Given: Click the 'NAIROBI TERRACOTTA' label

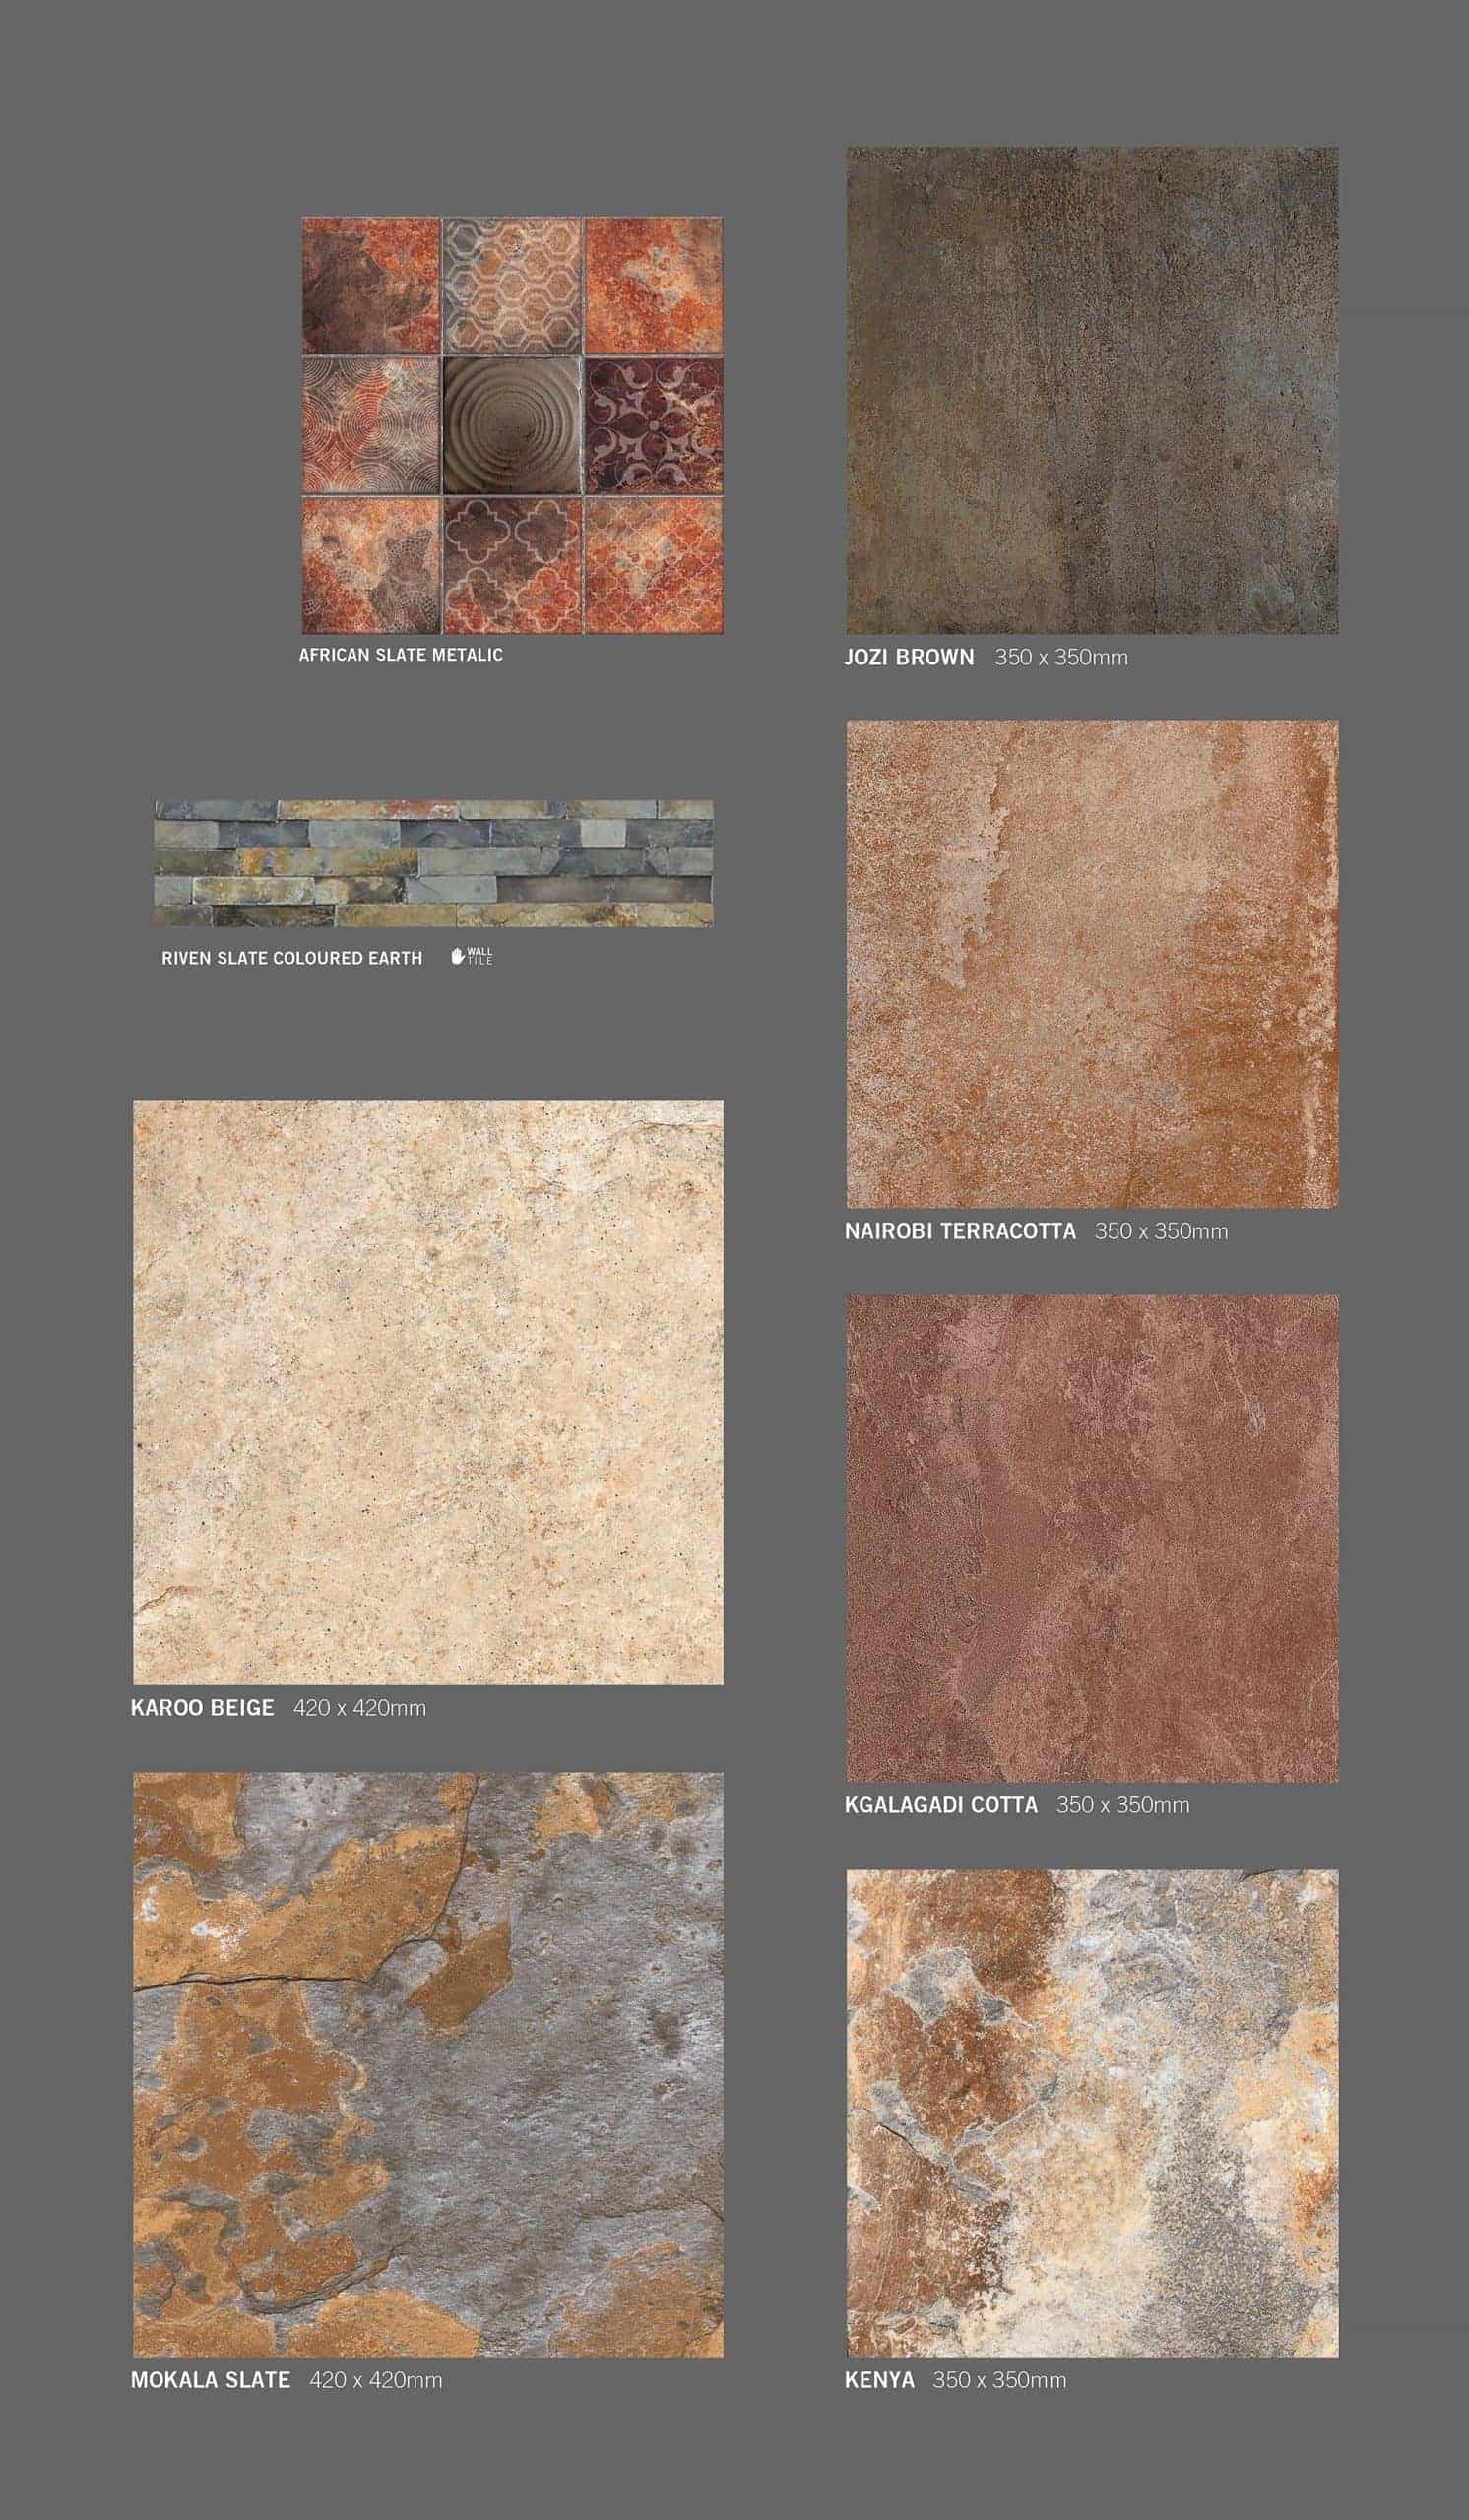Looking at the screenshot, I should [x=960, y=1231].
